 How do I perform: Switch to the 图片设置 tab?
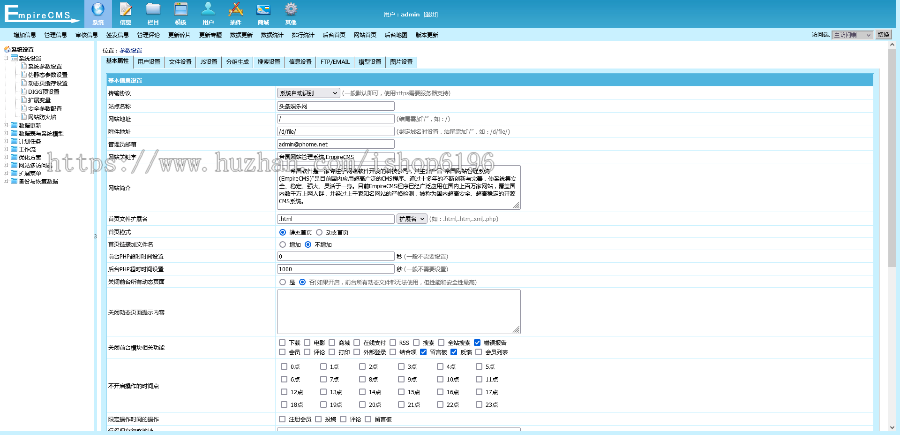[401, 61]
